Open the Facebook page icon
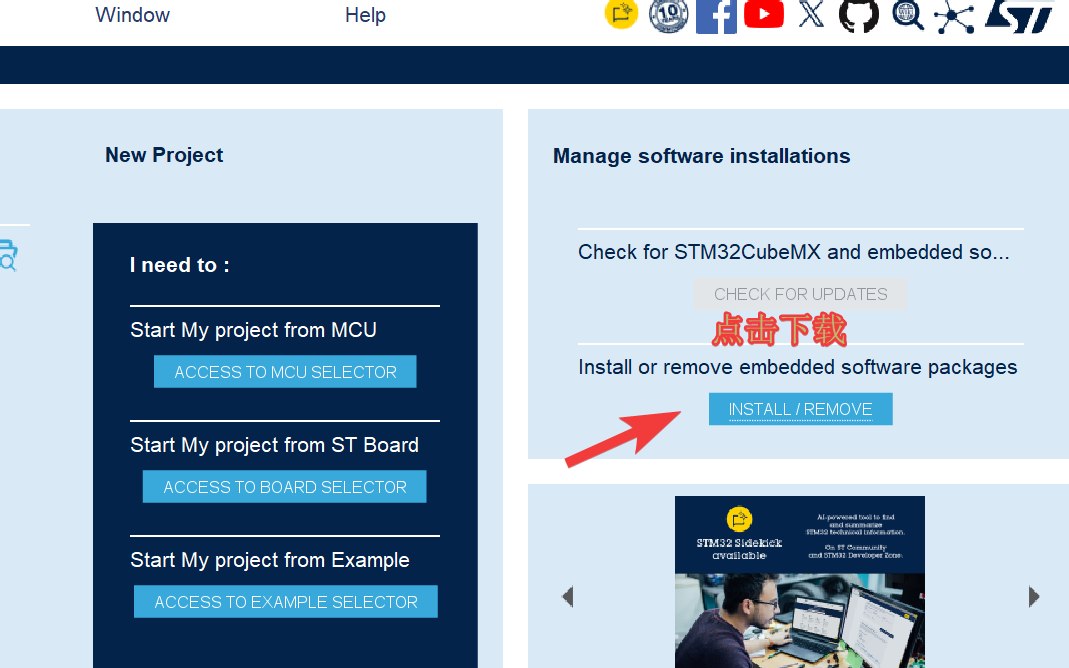The image size is (1069, 668). point(716,16)
